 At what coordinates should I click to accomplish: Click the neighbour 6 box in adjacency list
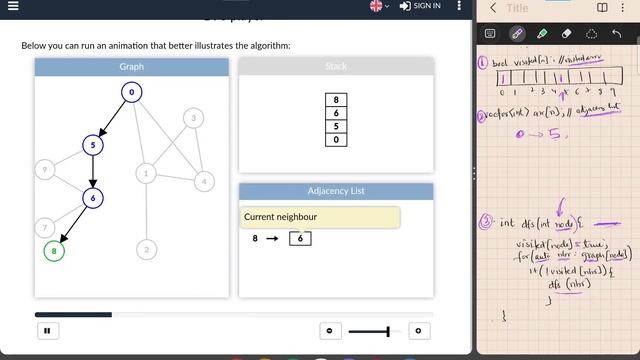300,238
